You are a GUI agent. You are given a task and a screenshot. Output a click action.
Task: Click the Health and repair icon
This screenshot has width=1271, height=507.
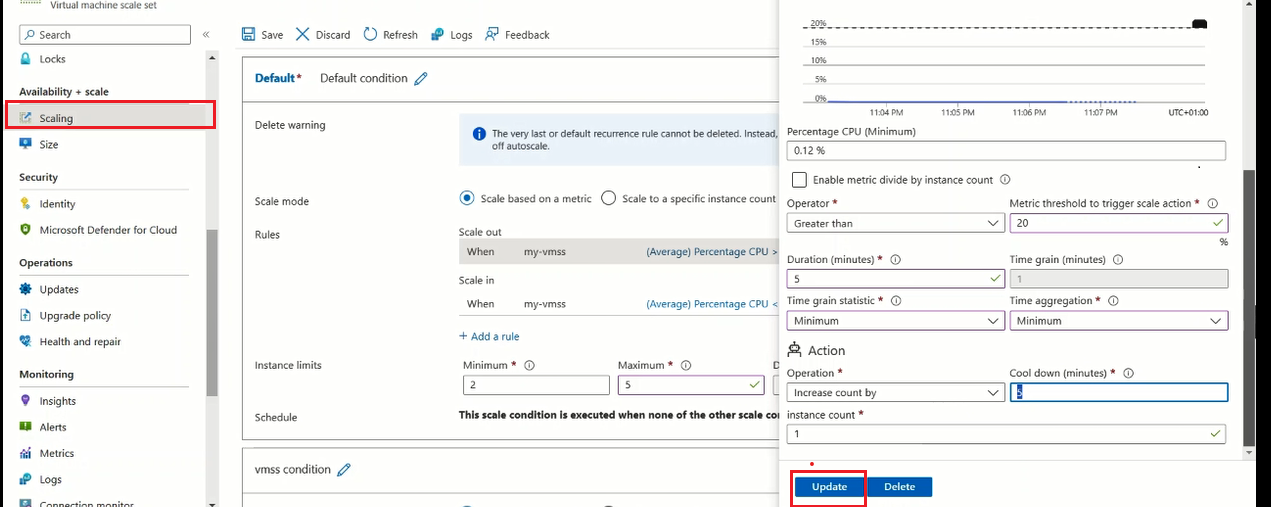click(x=26, y=341)
